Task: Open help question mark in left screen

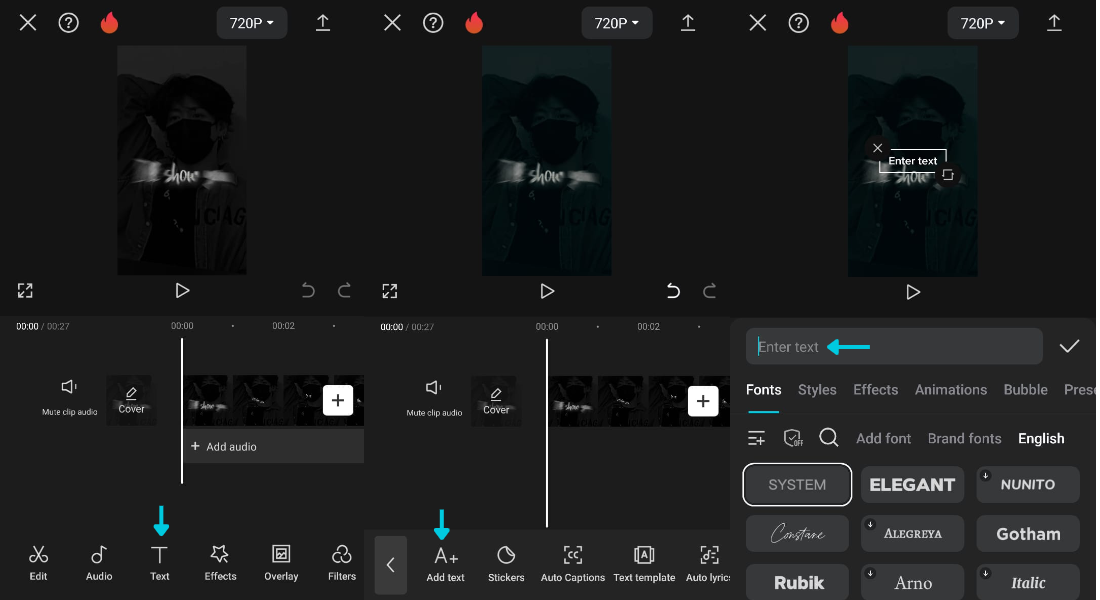Action: coord(68,23)
